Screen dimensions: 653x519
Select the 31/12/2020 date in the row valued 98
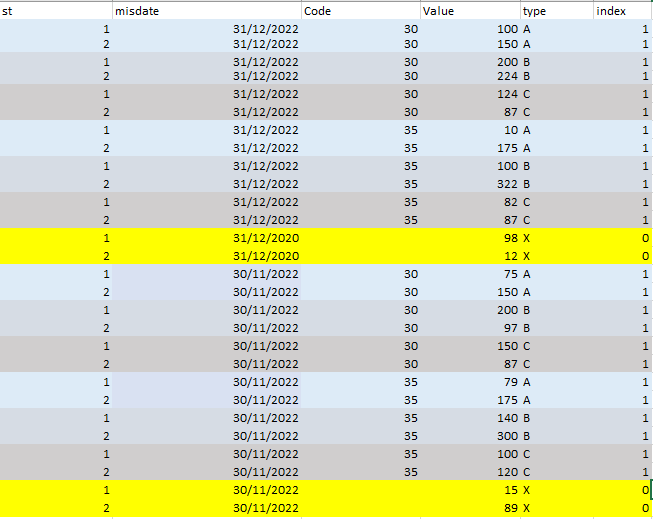(207, 238)
